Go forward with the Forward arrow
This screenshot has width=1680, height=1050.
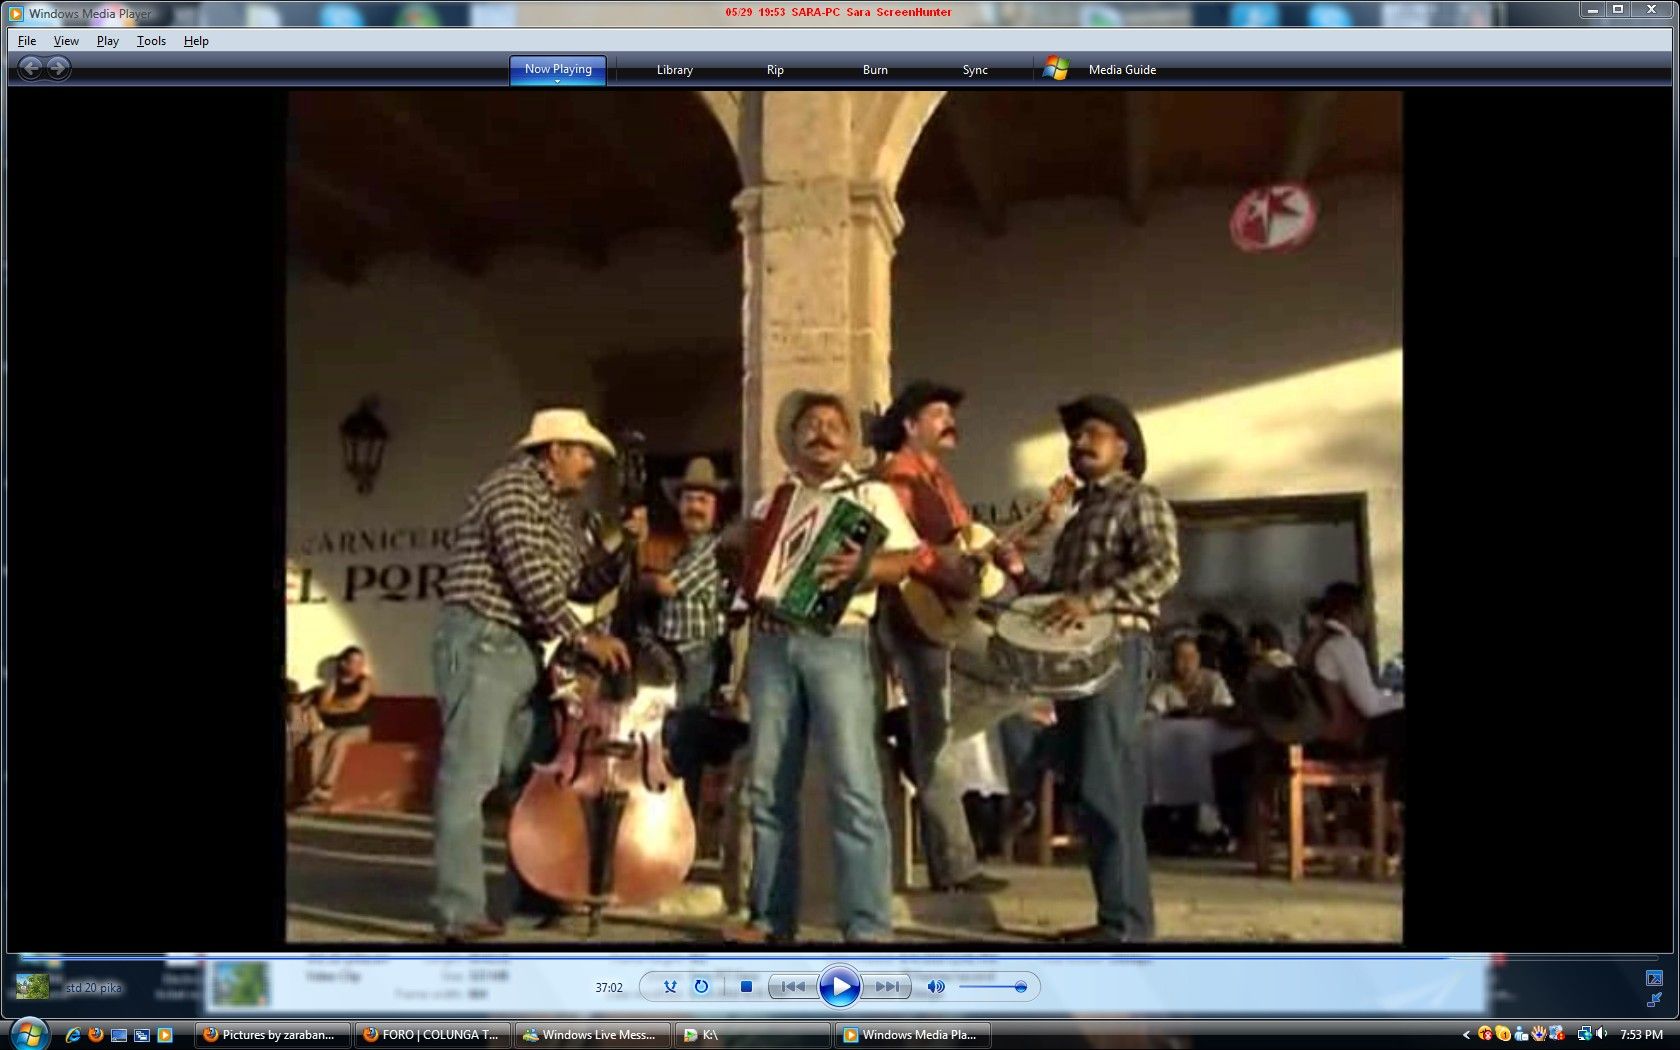pos(59,68)
